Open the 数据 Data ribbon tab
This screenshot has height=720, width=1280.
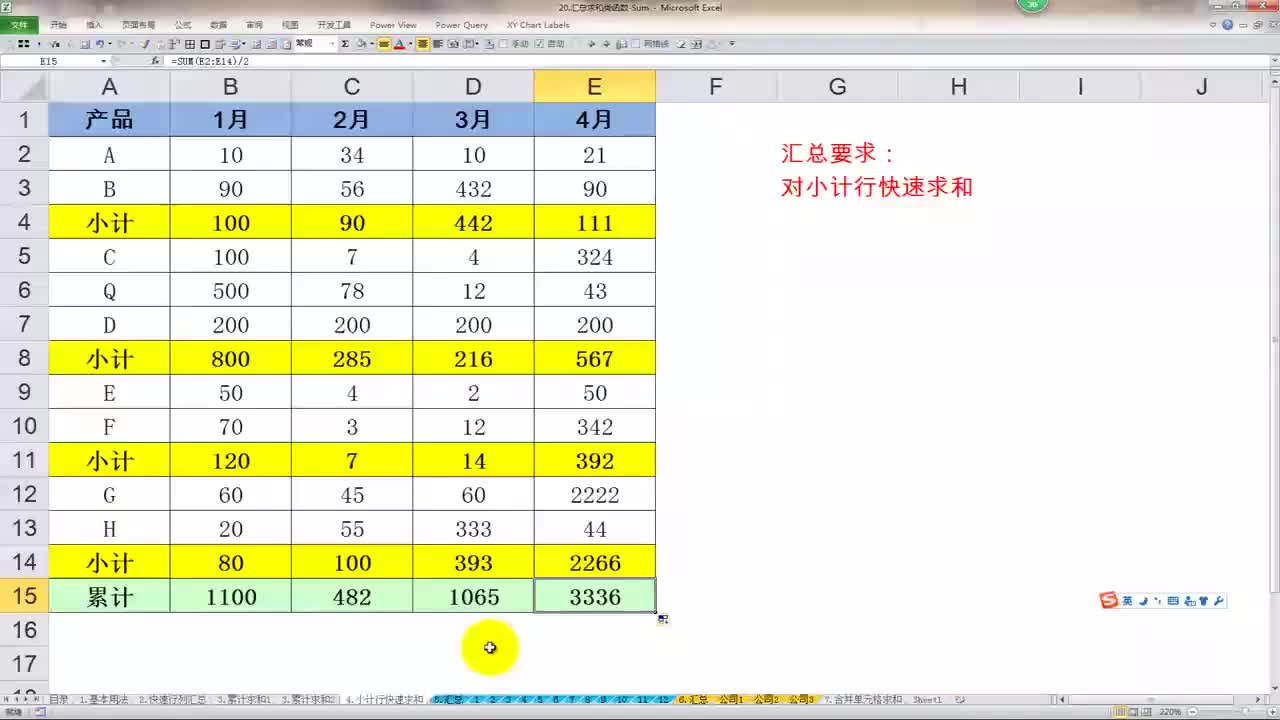coord(218,25)
